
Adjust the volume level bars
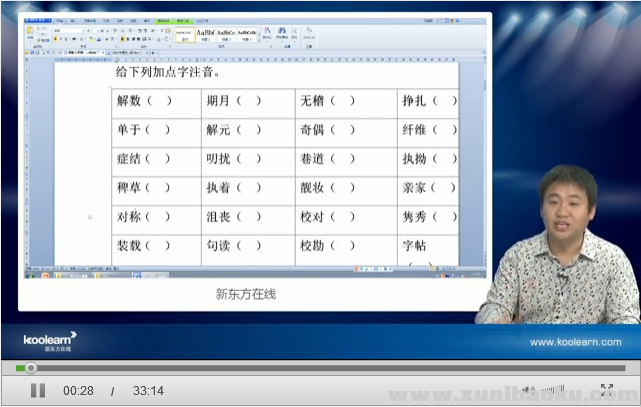click(552, 390)
